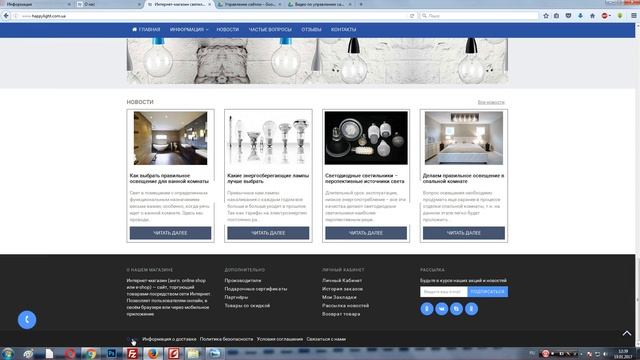Open FileZilla from the taskbar
The height and width of the screenshot is (360, 640).
(x=132, y=353)
